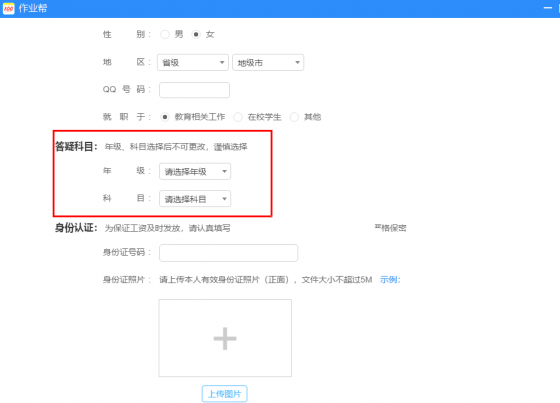Click the 作业帮 app logo icon

9,8
